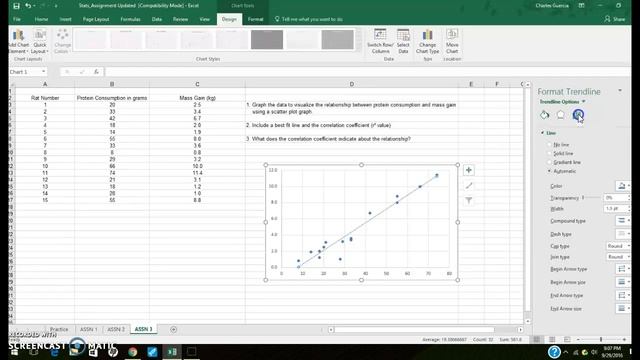Open the Join type Round dropdown
This screenshot has height=360, width=640.
tap(618, 257)
